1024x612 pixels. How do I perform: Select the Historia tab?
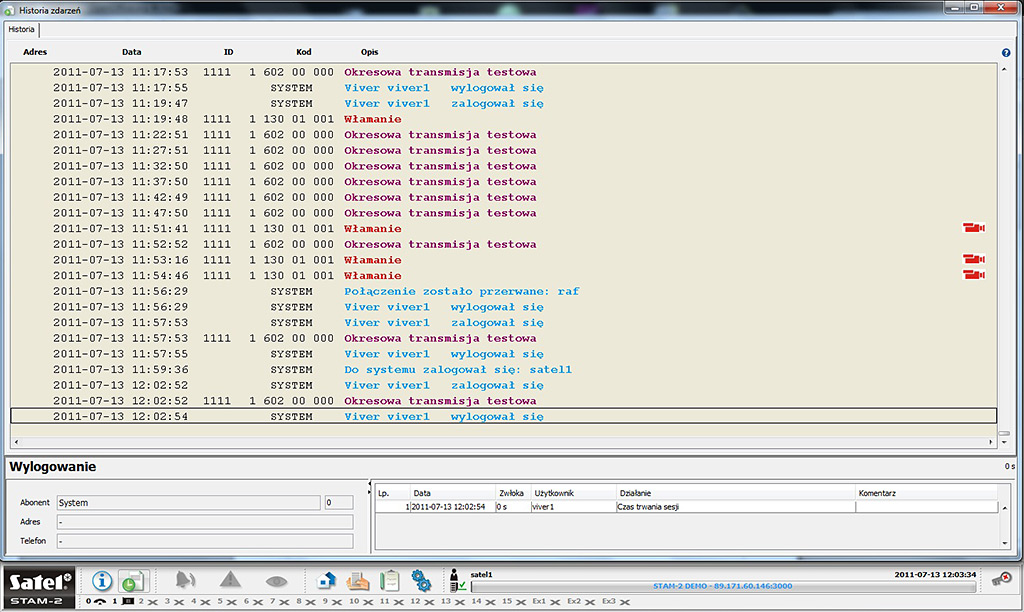[21, 30]
